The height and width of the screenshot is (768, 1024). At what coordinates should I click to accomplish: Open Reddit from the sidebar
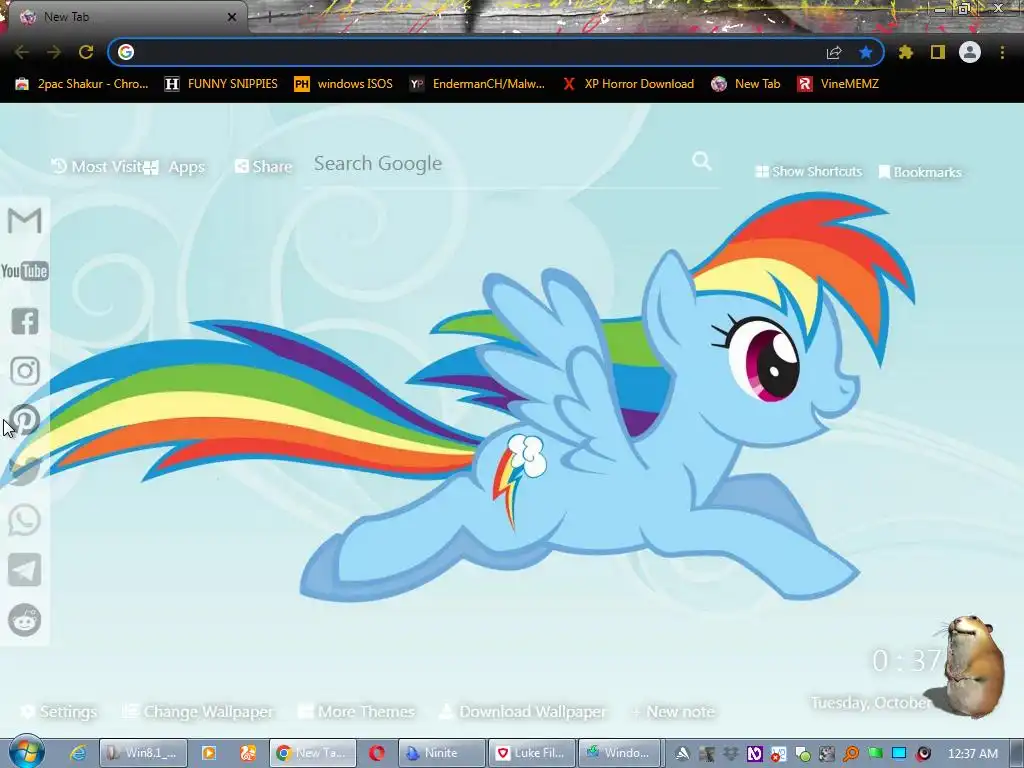25,620
